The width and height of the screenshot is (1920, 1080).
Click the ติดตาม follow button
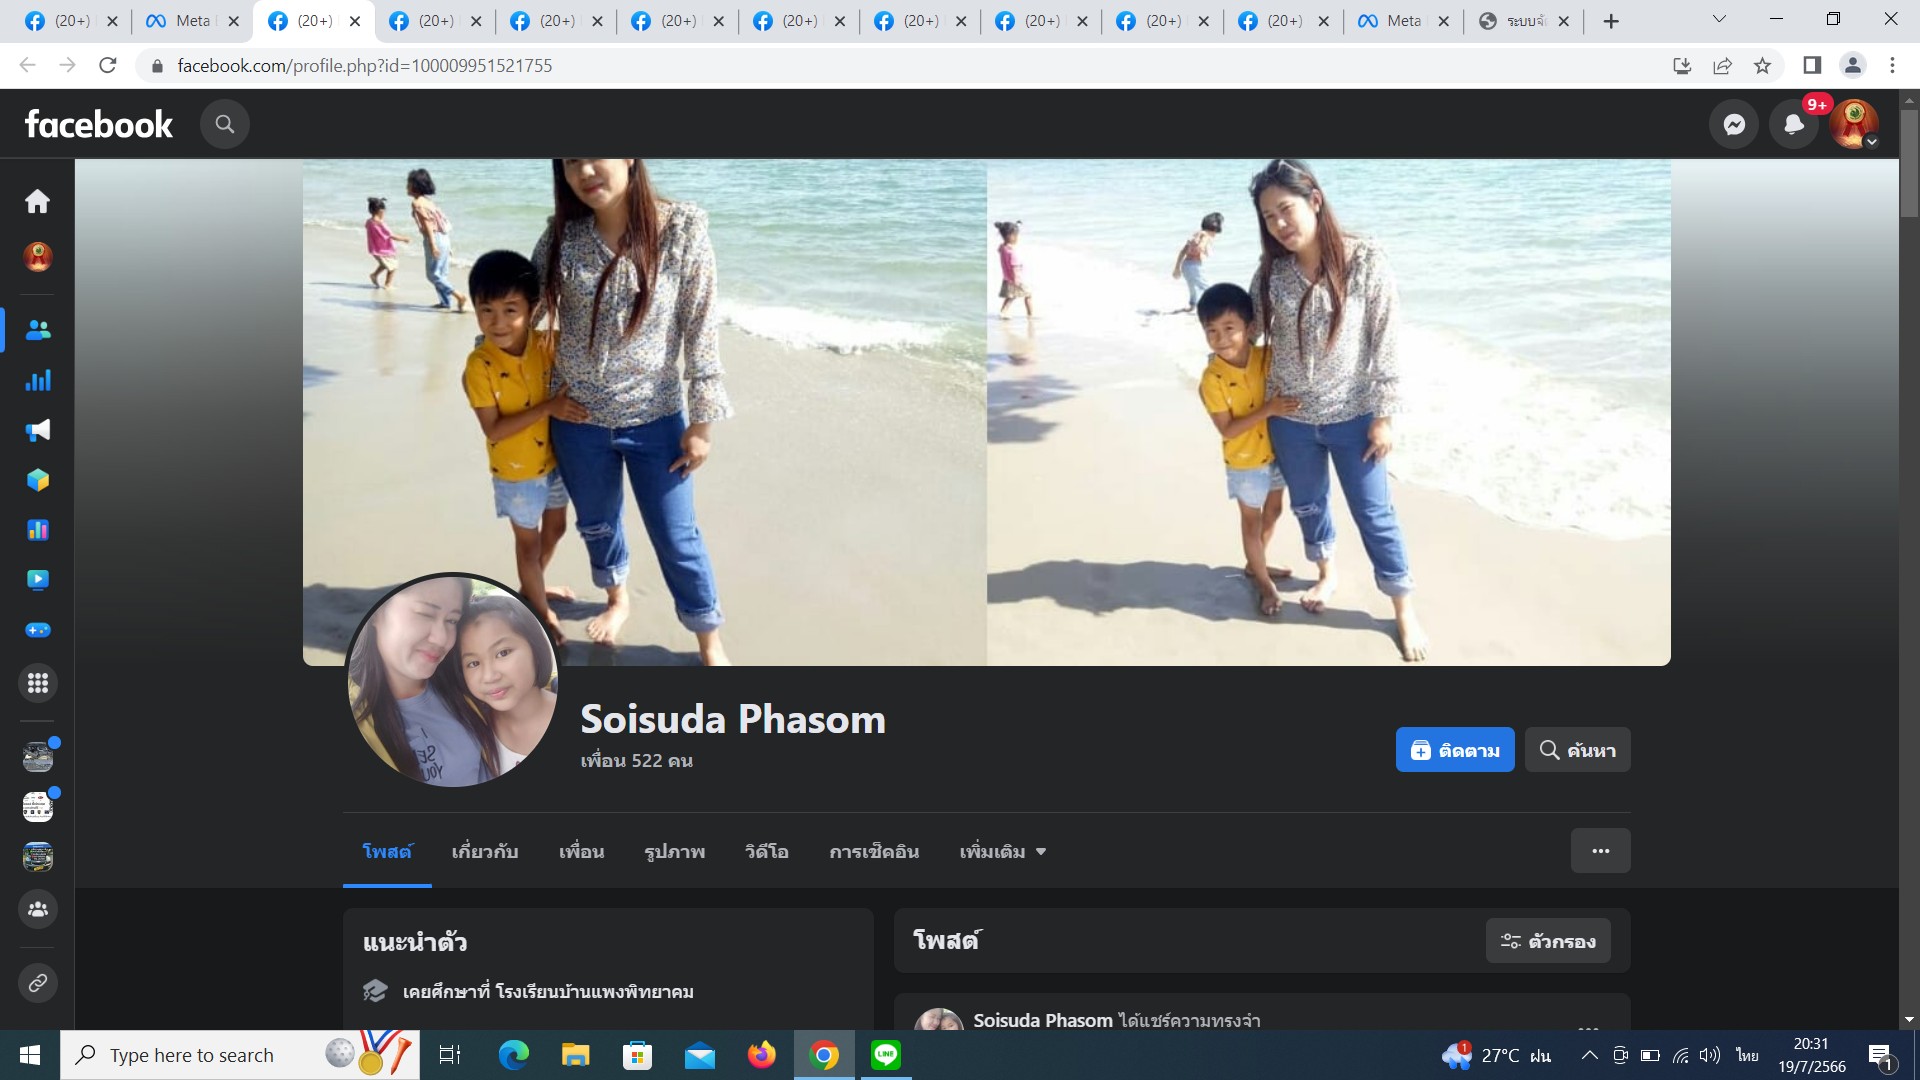click(x=1454, y=750)
